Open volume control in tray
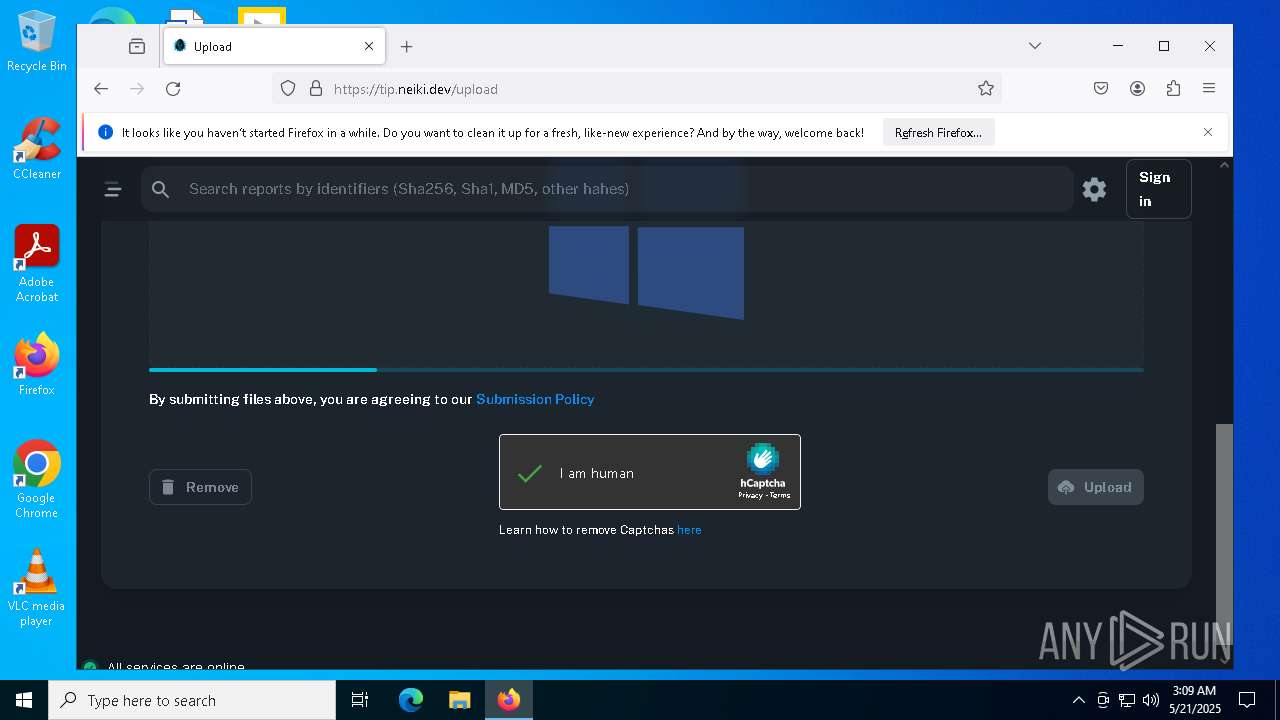The width and height of the screenshot is (1280, 720). click(x=1151, y=700)
